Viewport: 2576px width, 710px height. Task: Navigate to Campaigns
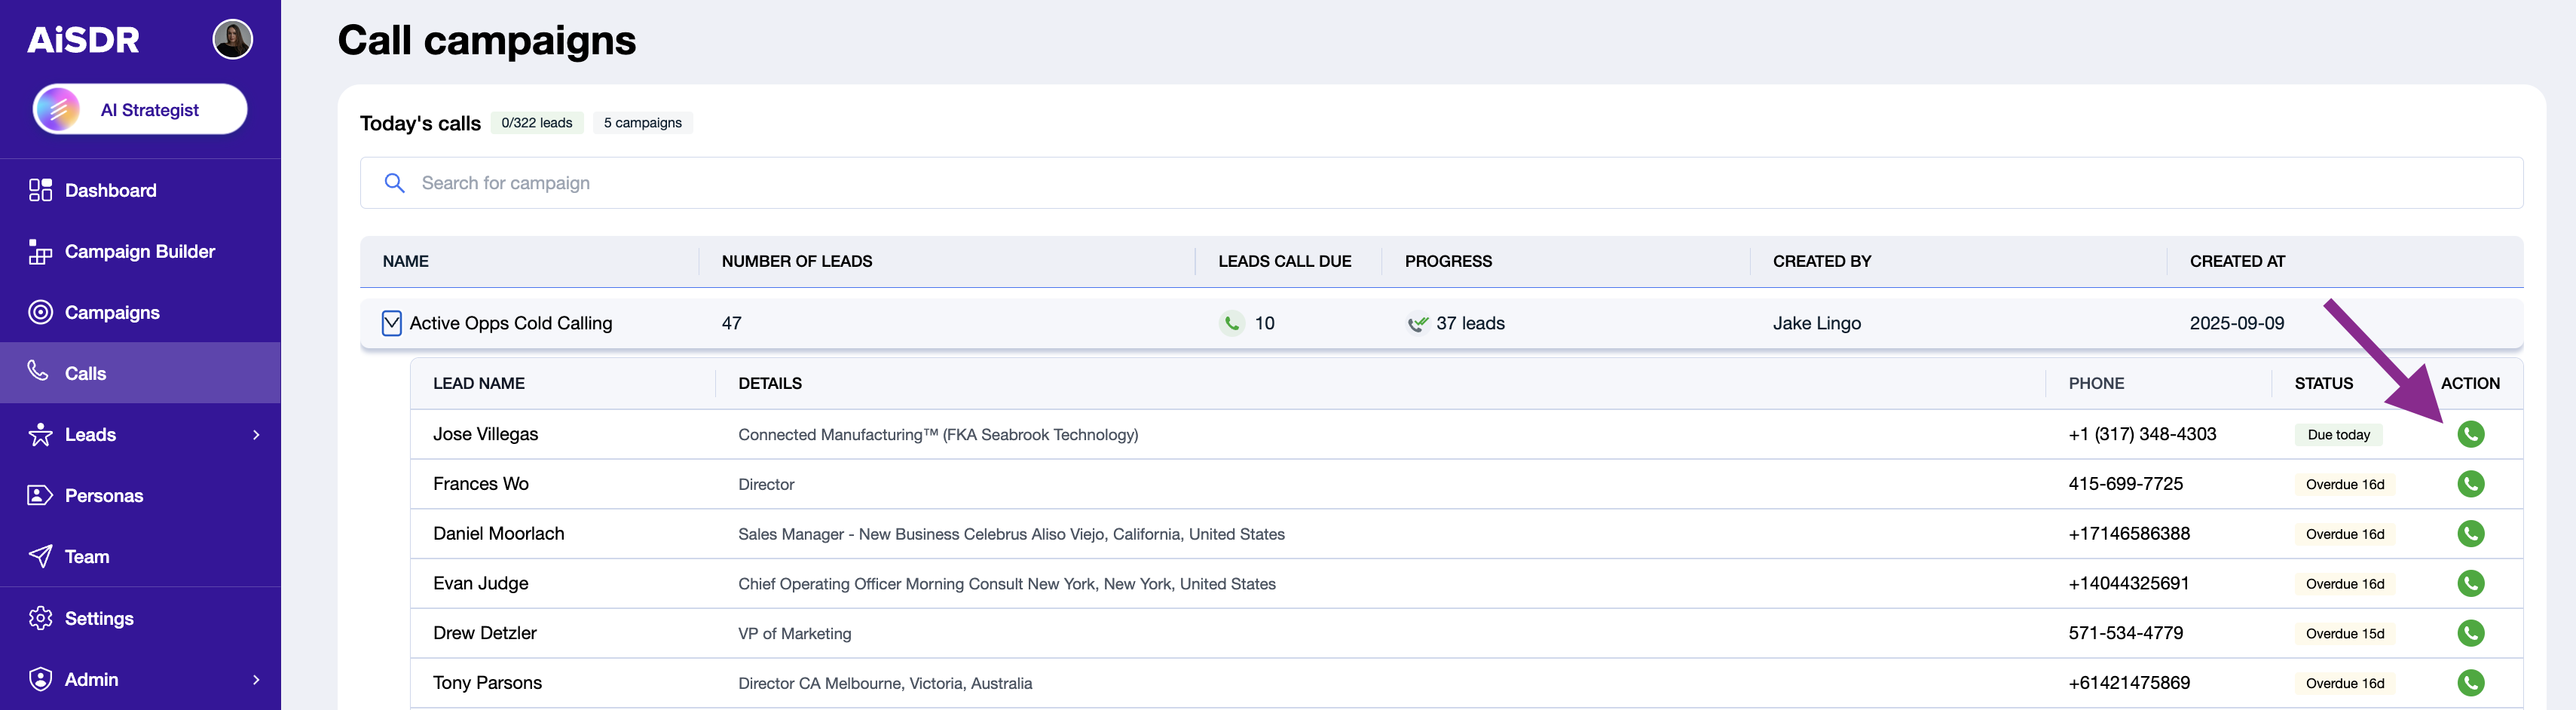pyautogui.click(x=112, y=313)
